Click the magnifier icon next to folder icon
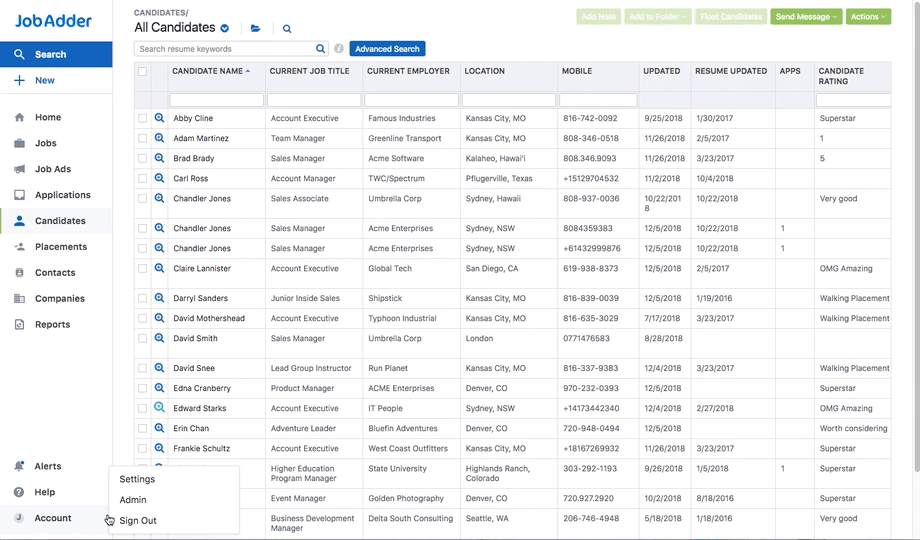This screenshot has width=920, height=540. point(287,29)
